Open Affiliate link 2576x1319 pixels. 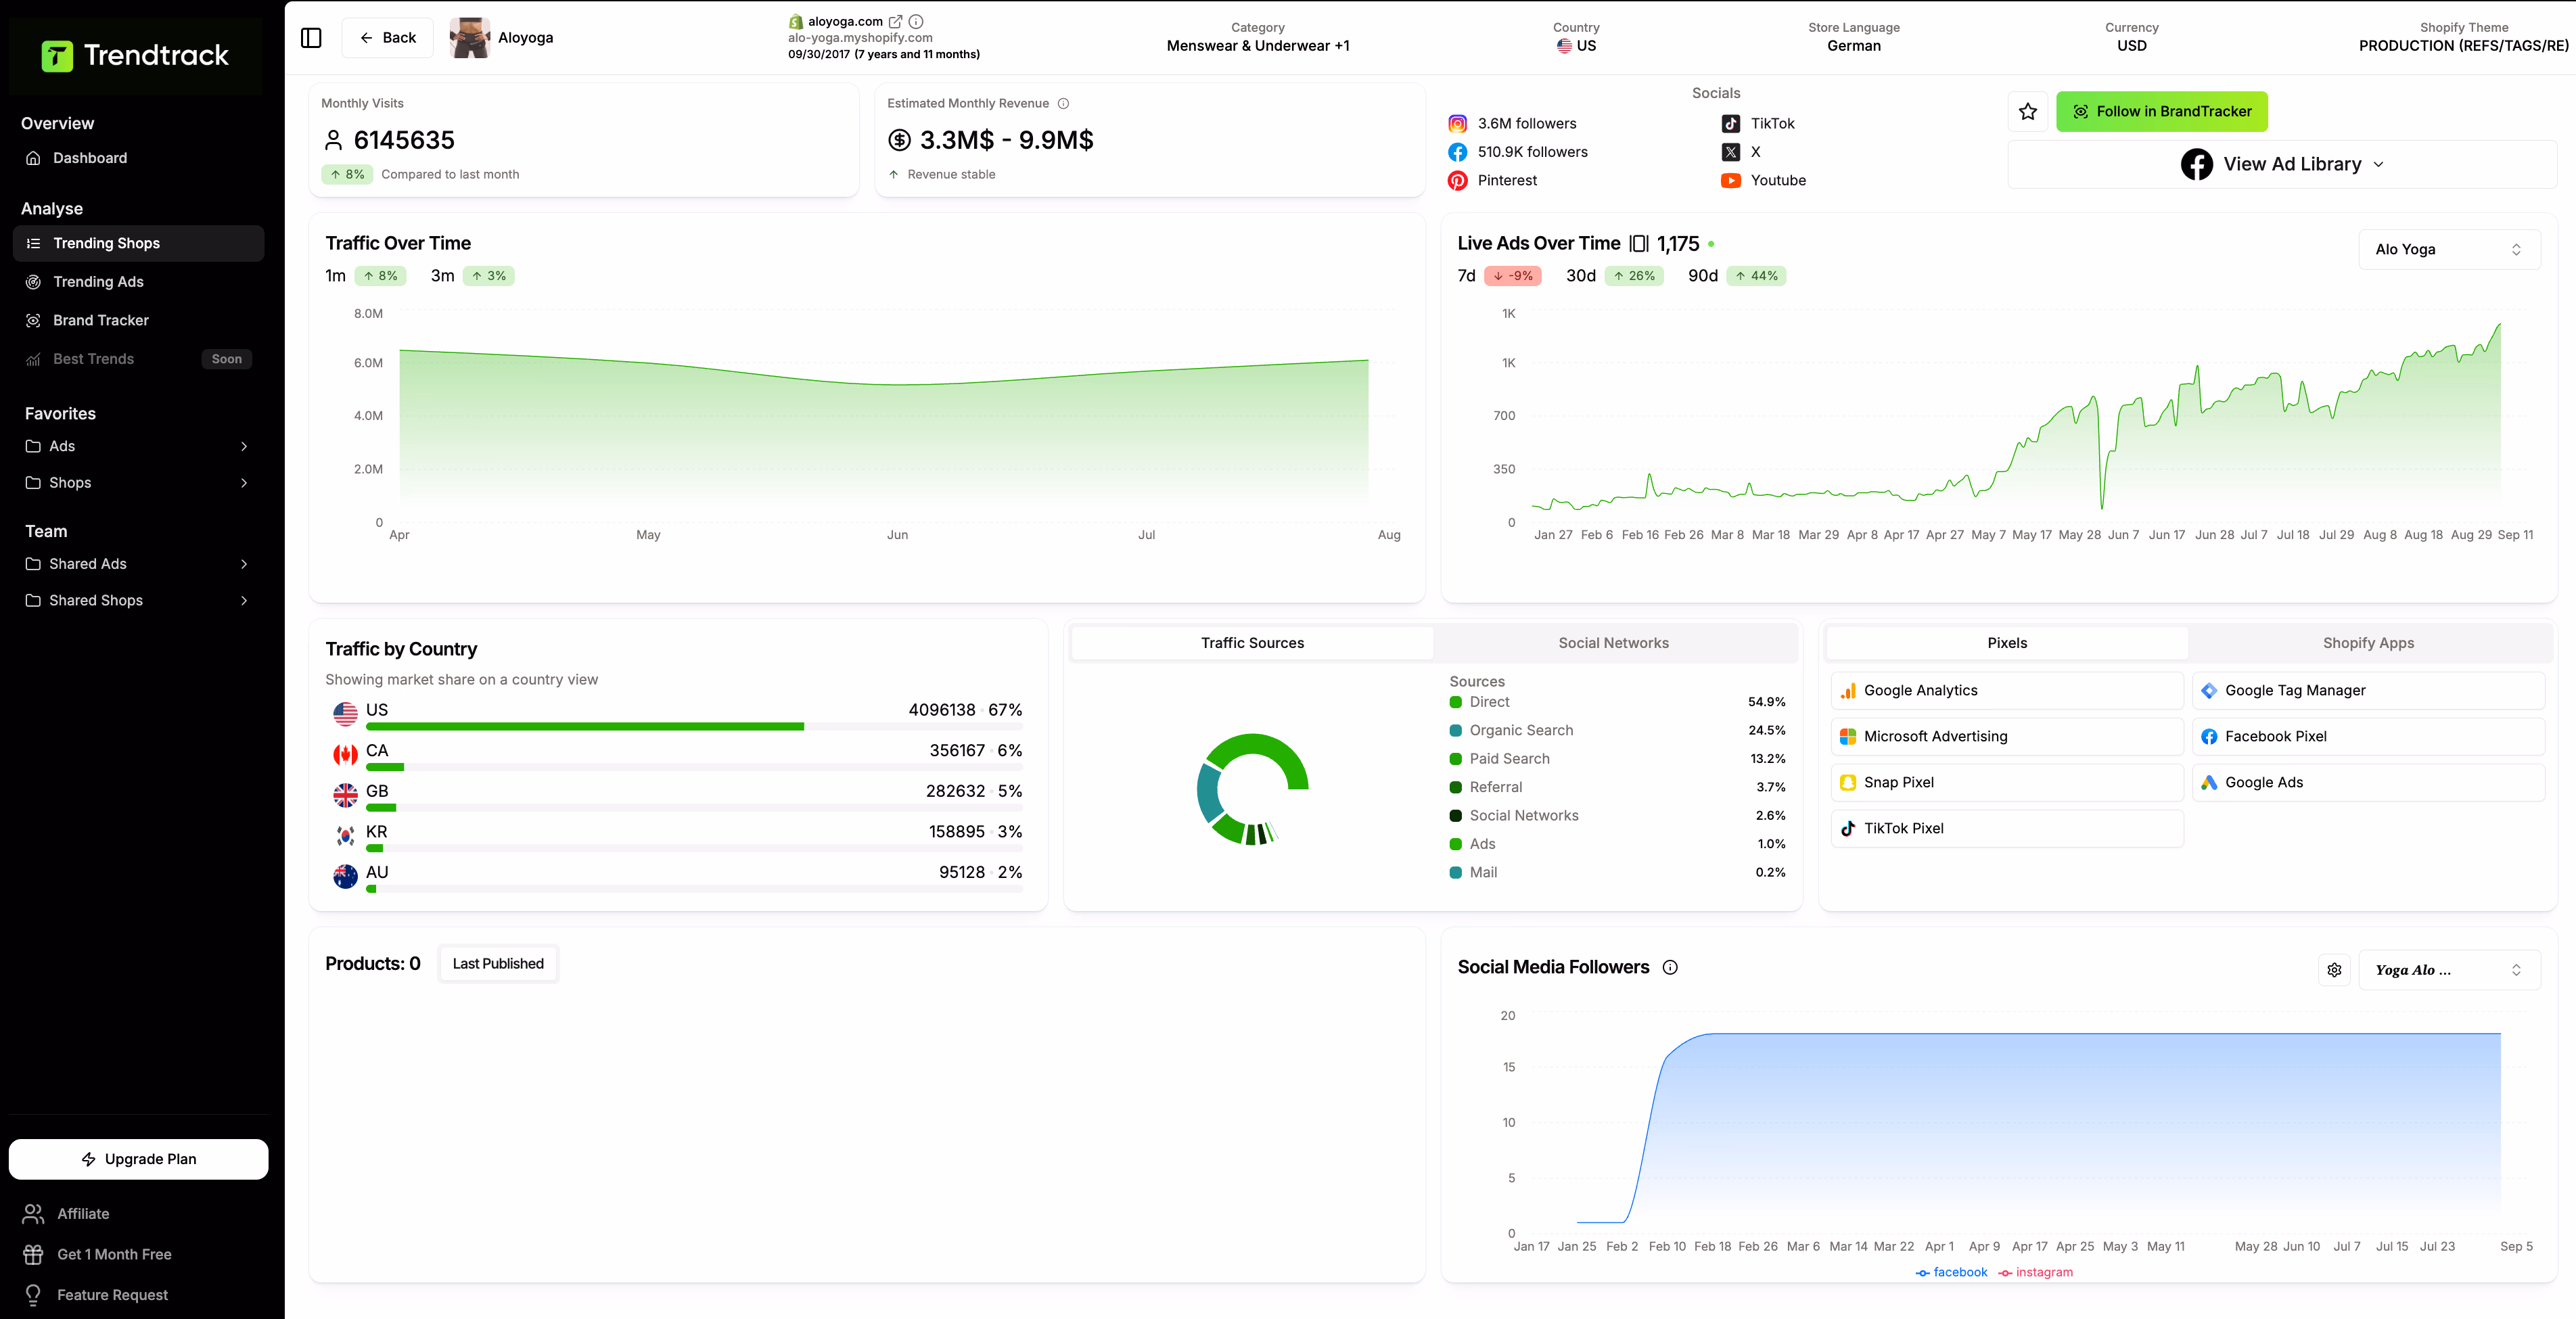[x=83, y=1214]
